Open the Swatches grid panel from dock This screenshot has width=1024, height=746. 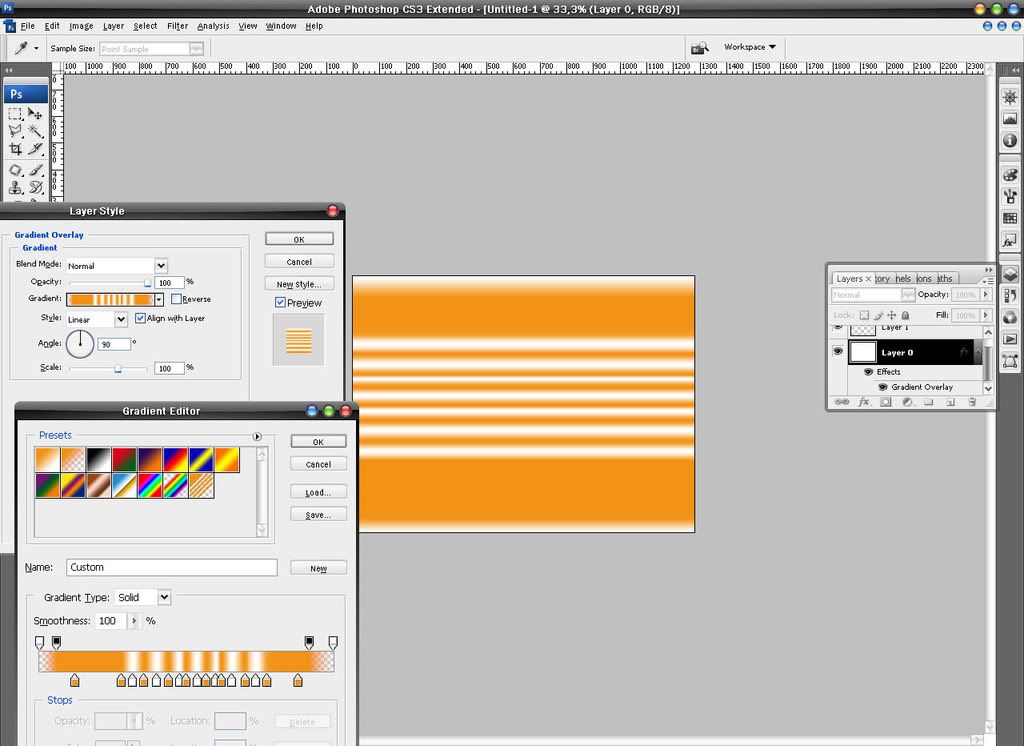[1010, 218]
